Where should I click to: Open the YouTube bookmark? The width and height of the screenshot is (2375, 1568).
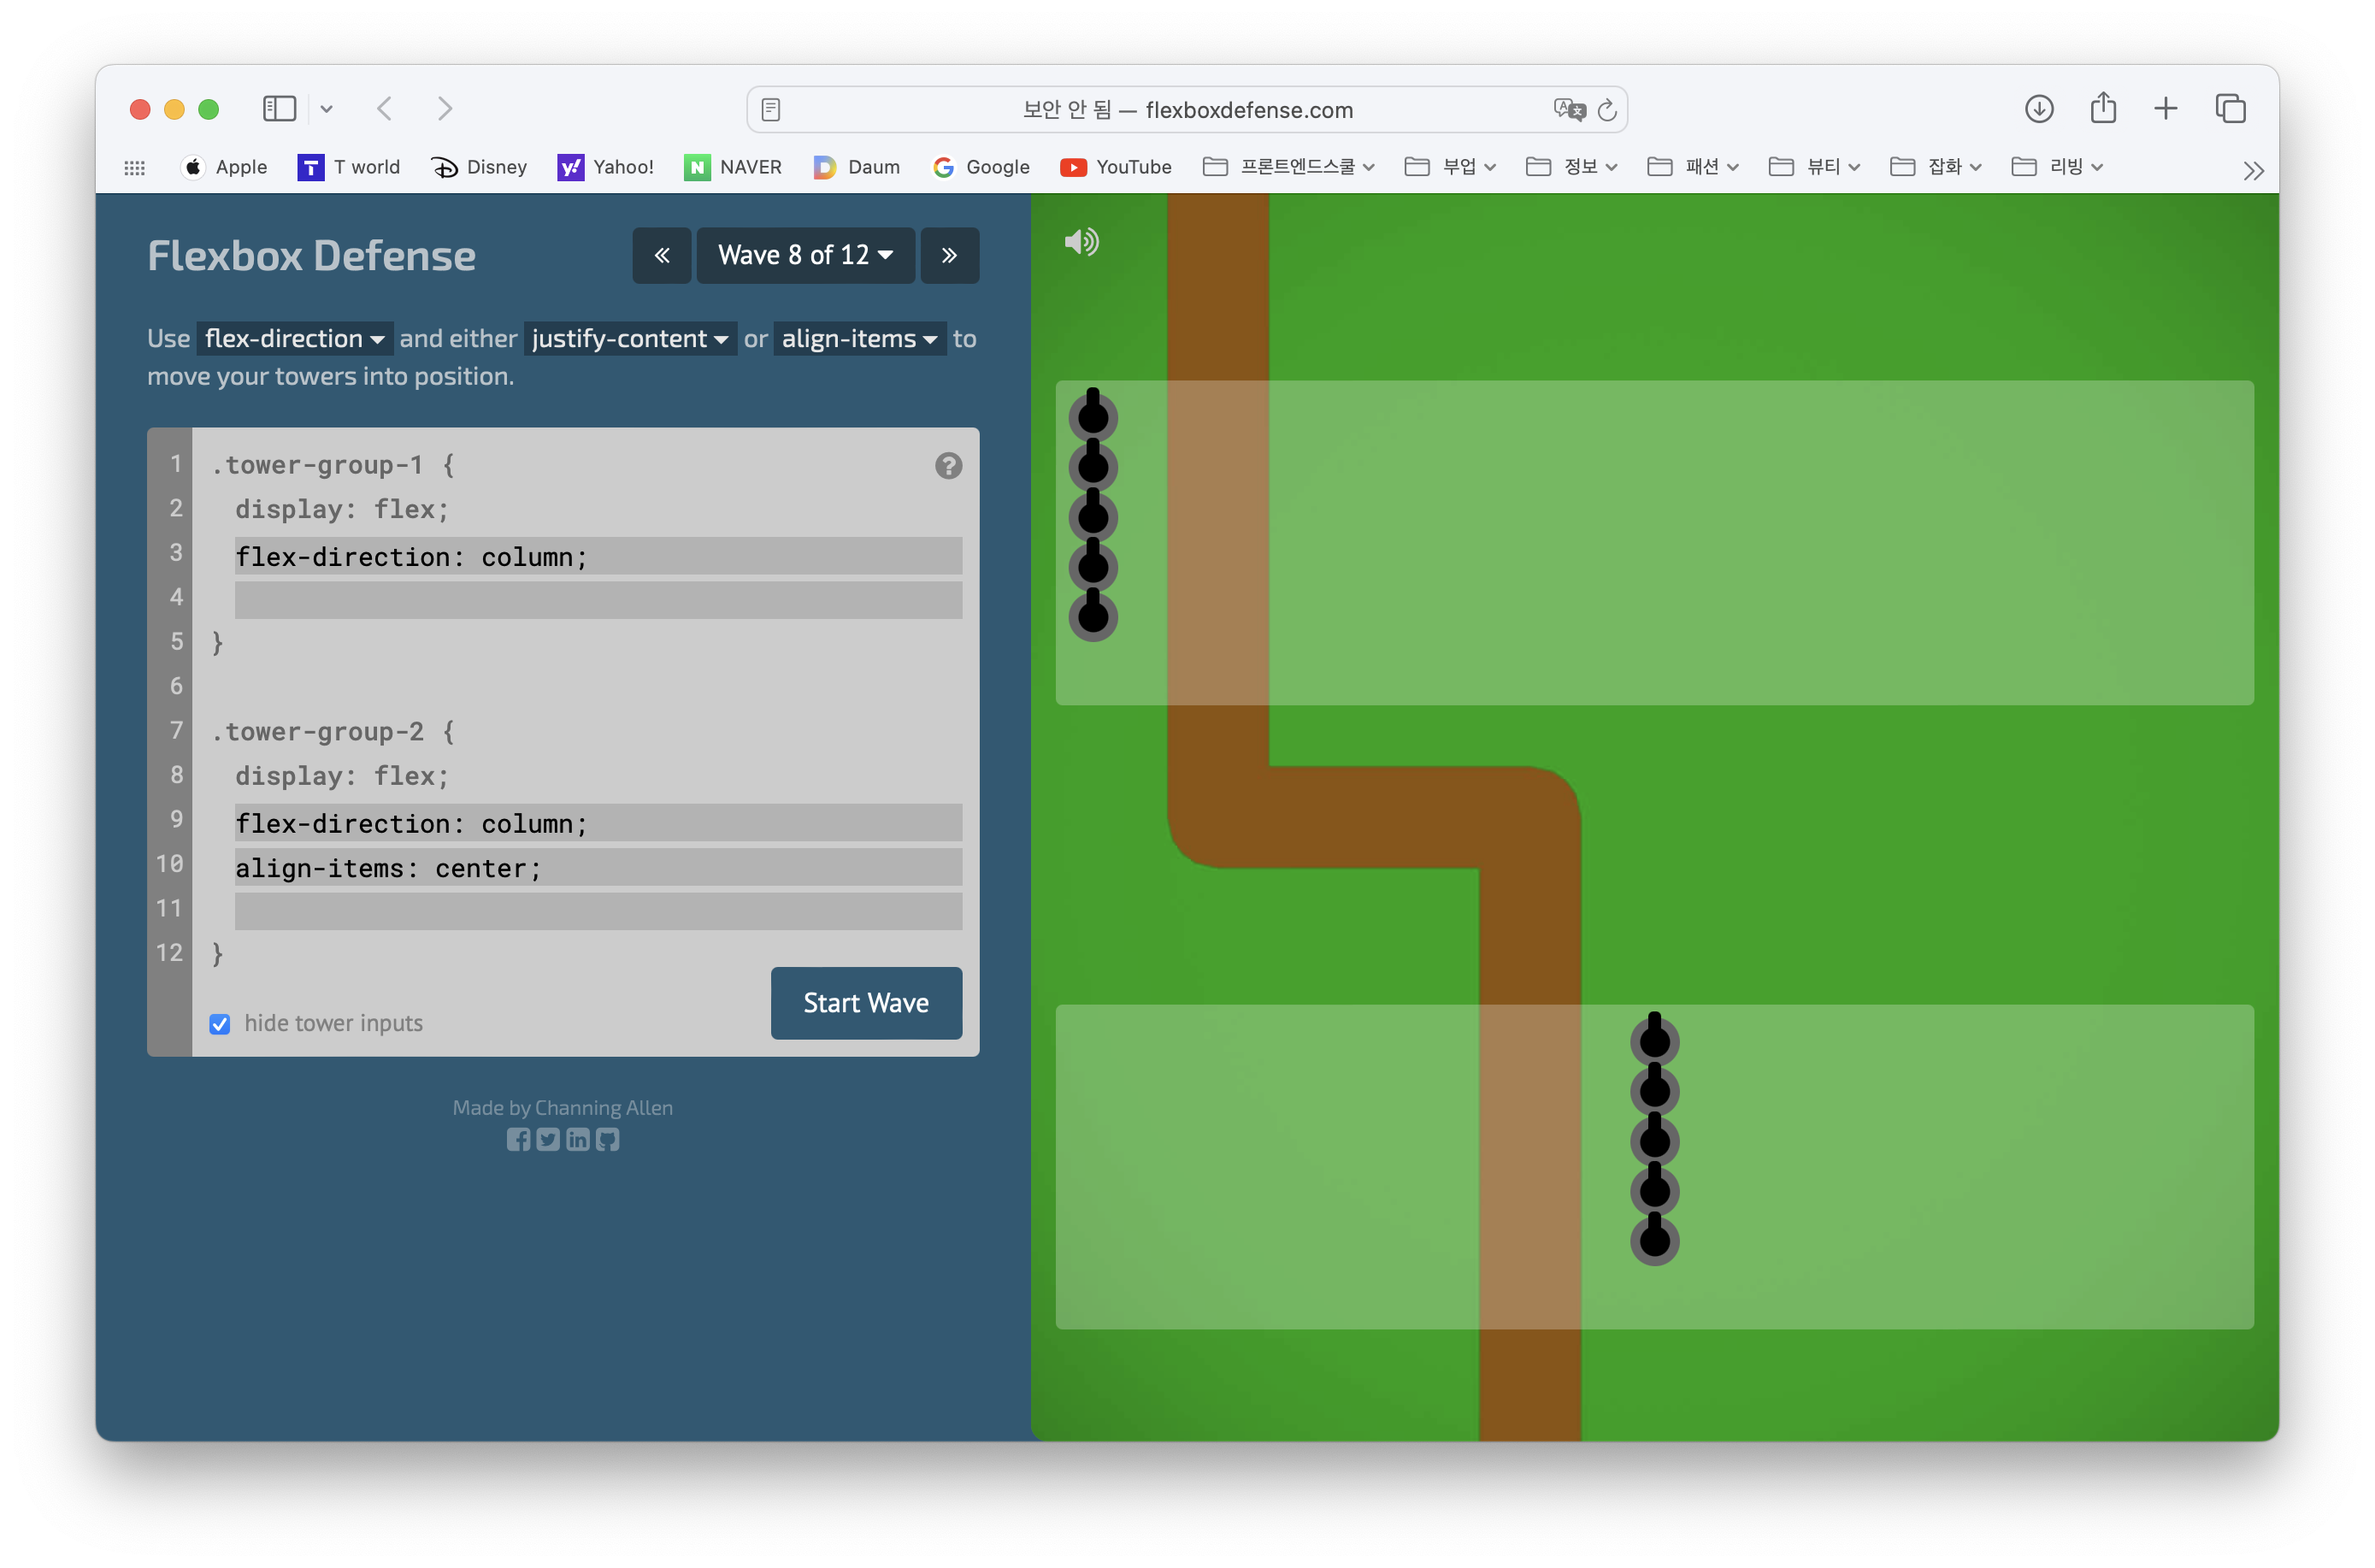click(x=1115, y=167)
